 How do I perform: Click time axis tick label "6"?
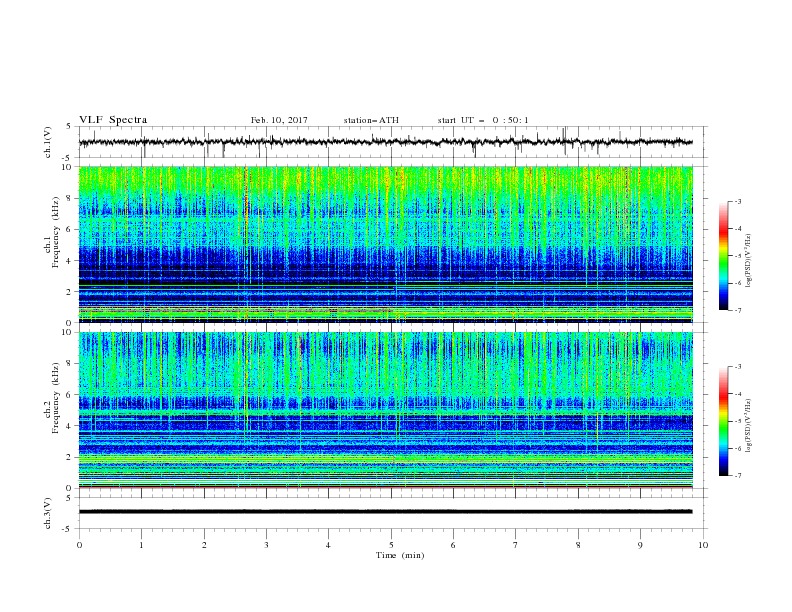click(453, 545)
